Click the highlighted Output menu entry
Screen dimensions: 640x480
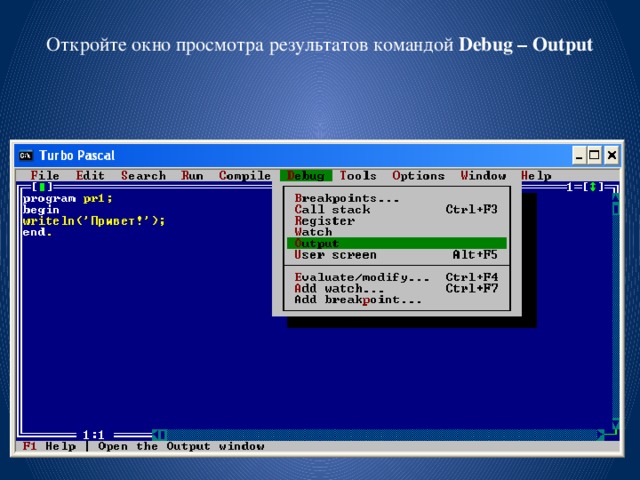coord(396,244)
